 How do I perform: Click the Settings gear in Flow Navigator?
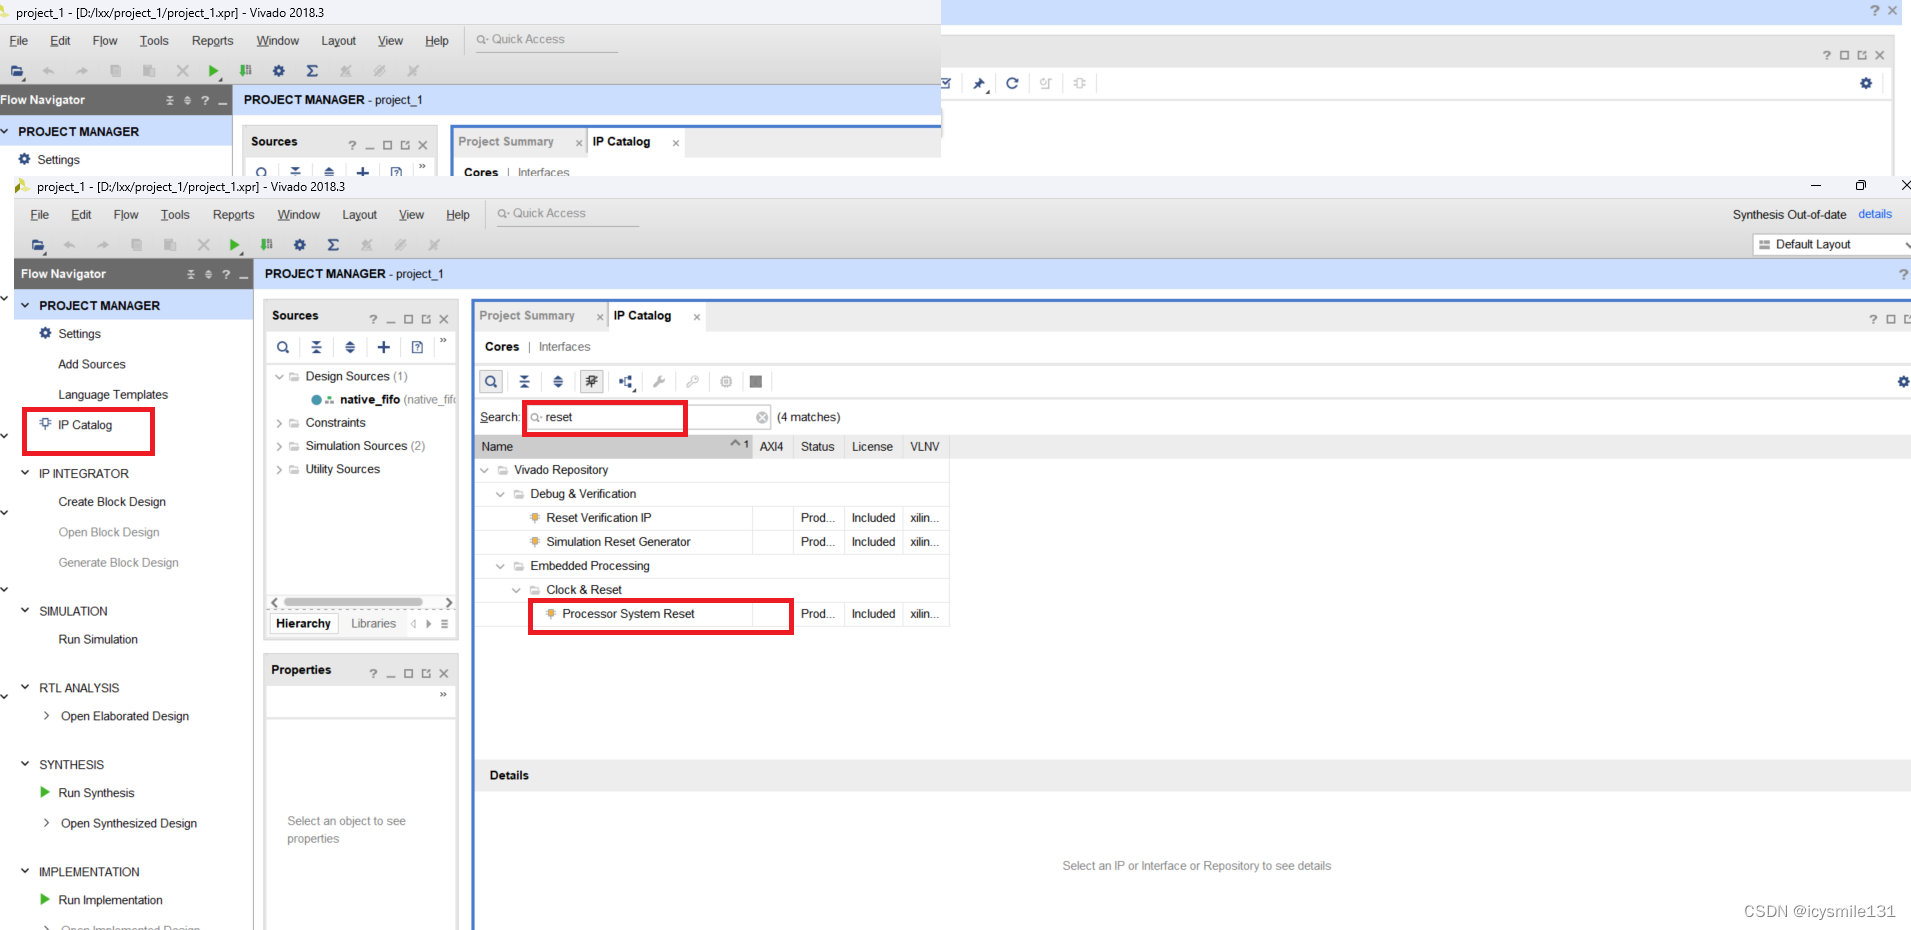[45, 333]
